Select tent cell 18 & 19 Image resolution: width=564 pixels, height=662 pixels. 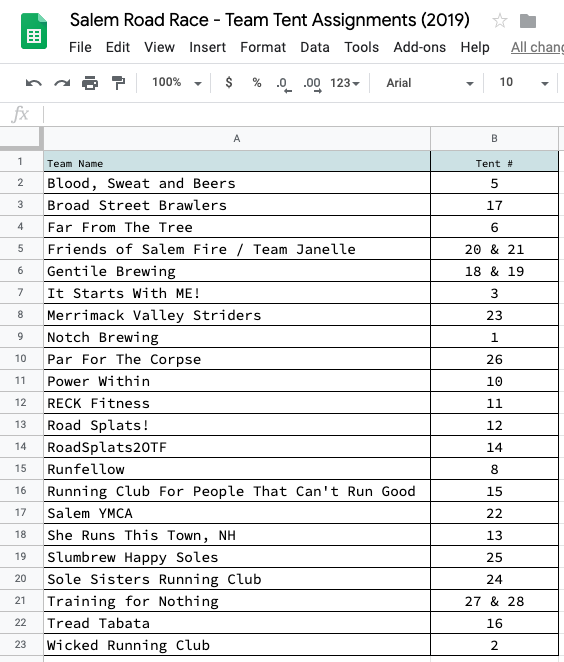click(494, 271)
